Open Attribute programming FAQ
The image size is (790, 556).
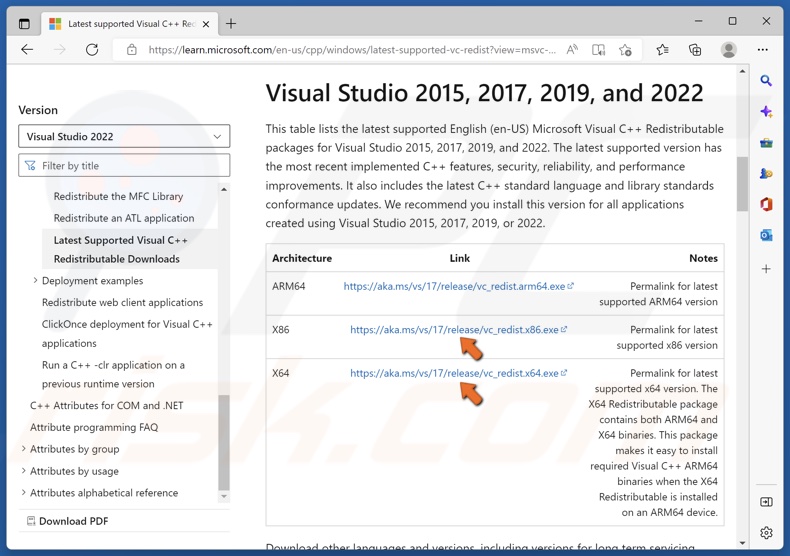(94, 427)
